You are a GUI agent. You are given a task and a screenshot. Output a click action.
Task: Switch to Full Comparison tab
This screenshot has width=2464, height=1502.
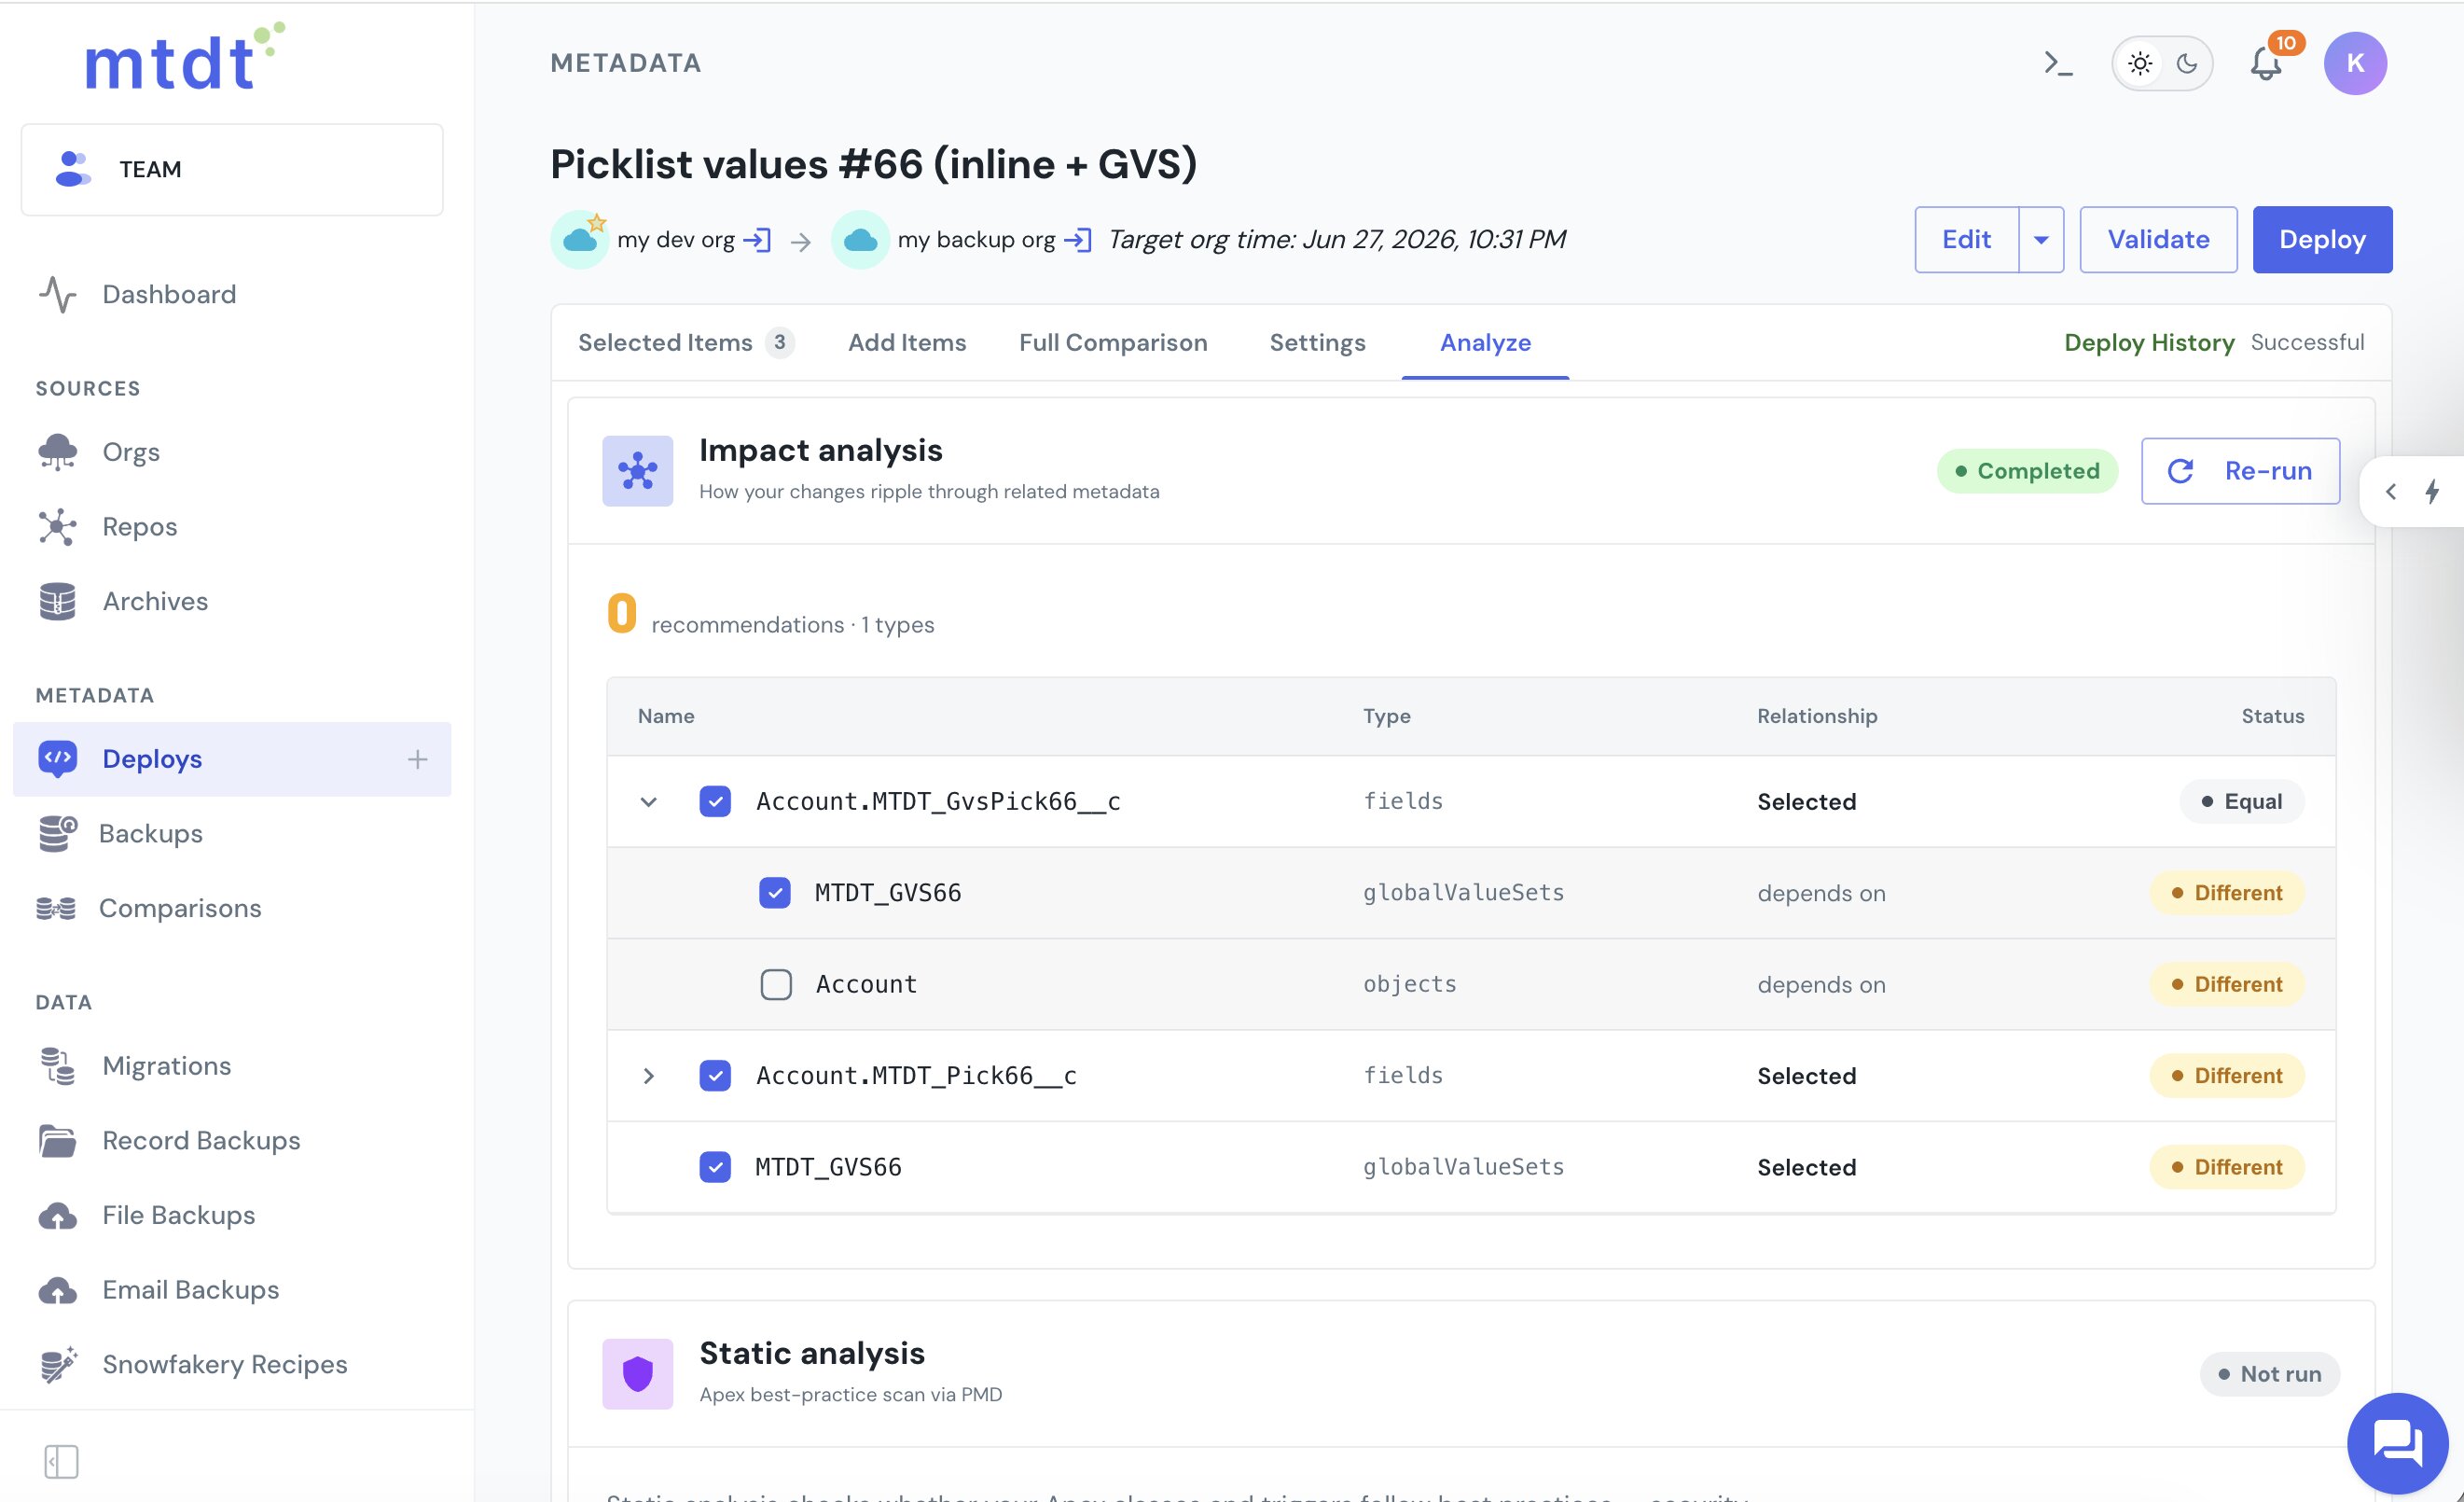pyautogui.click(x=1113, y=342)
